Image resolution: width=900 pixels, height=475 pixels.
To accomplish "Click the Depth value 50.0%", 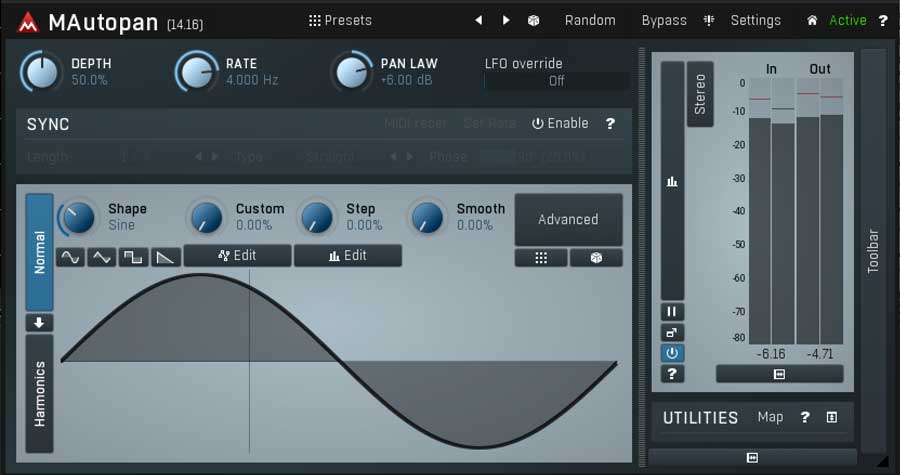I will (90, 80).
